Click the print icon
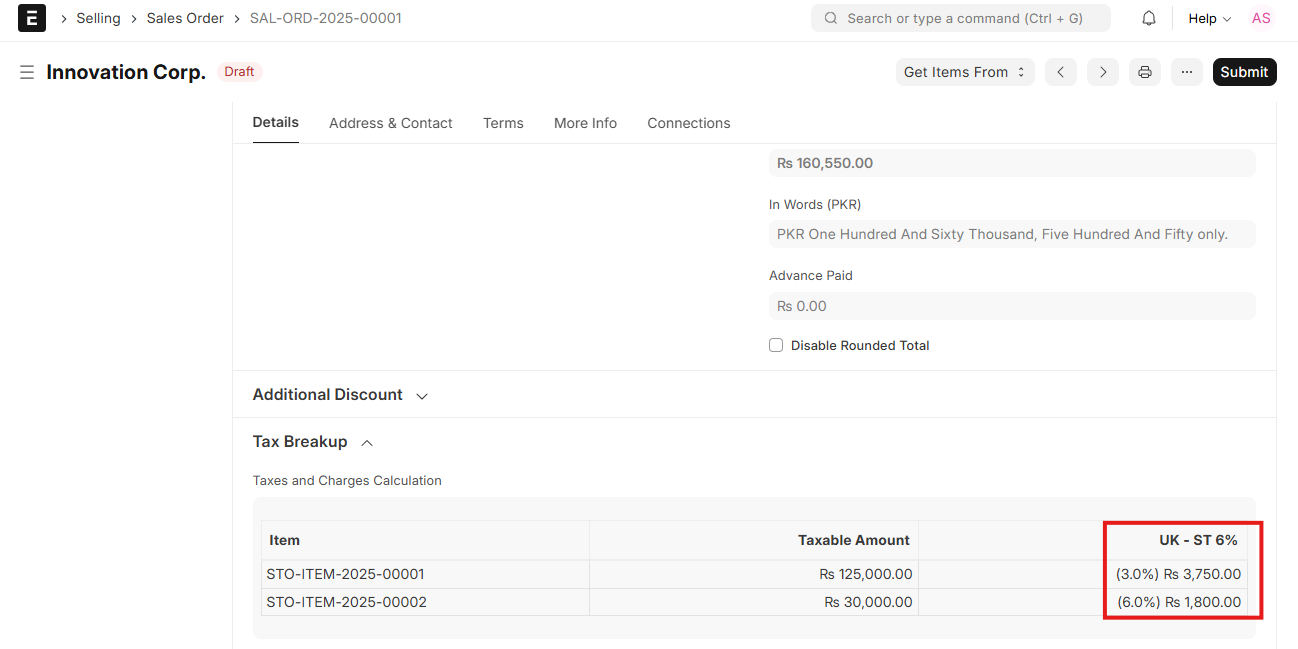 click(1144, 72)
